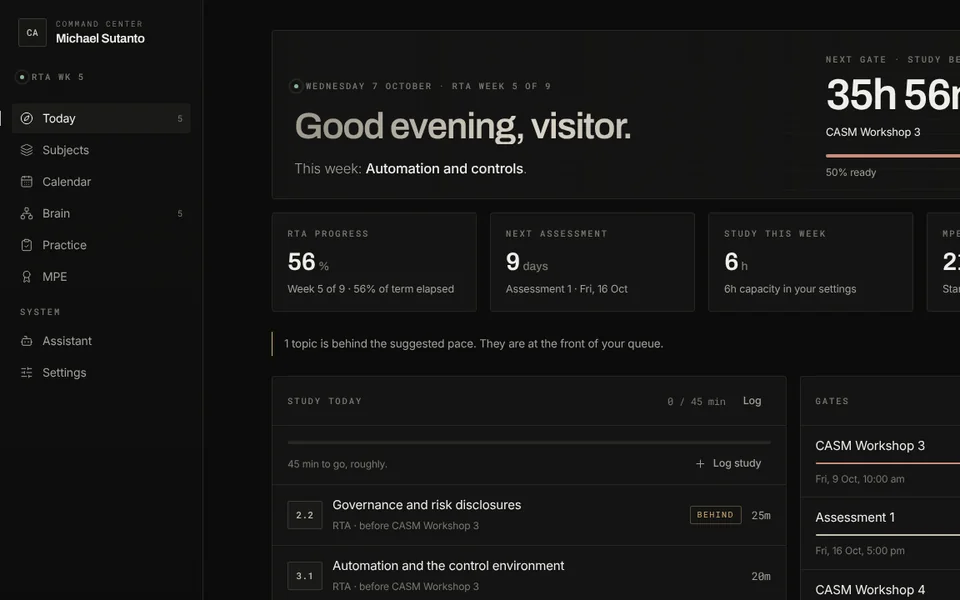960x600 pixels.
Task: Click the Brain network icon
Action: click(26, 214)
